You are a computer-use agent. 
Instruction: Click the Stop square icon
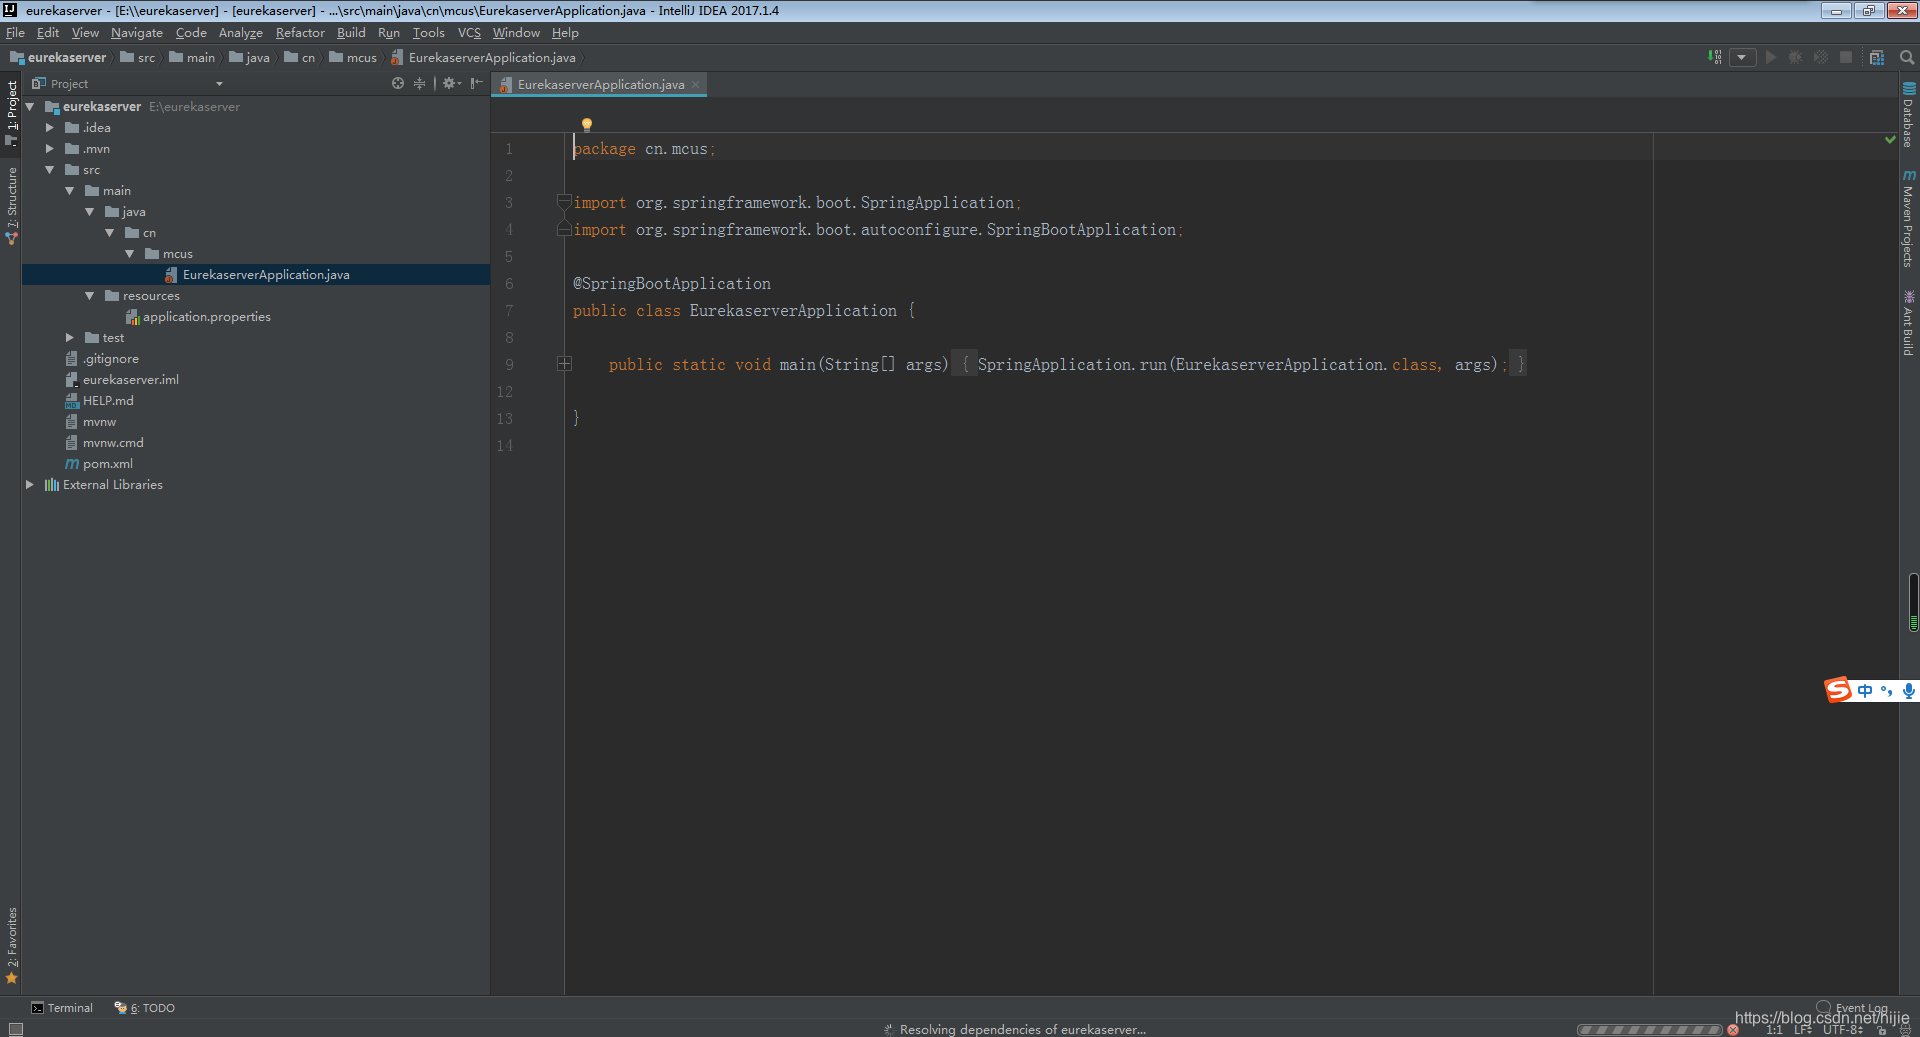point(1846,57)
